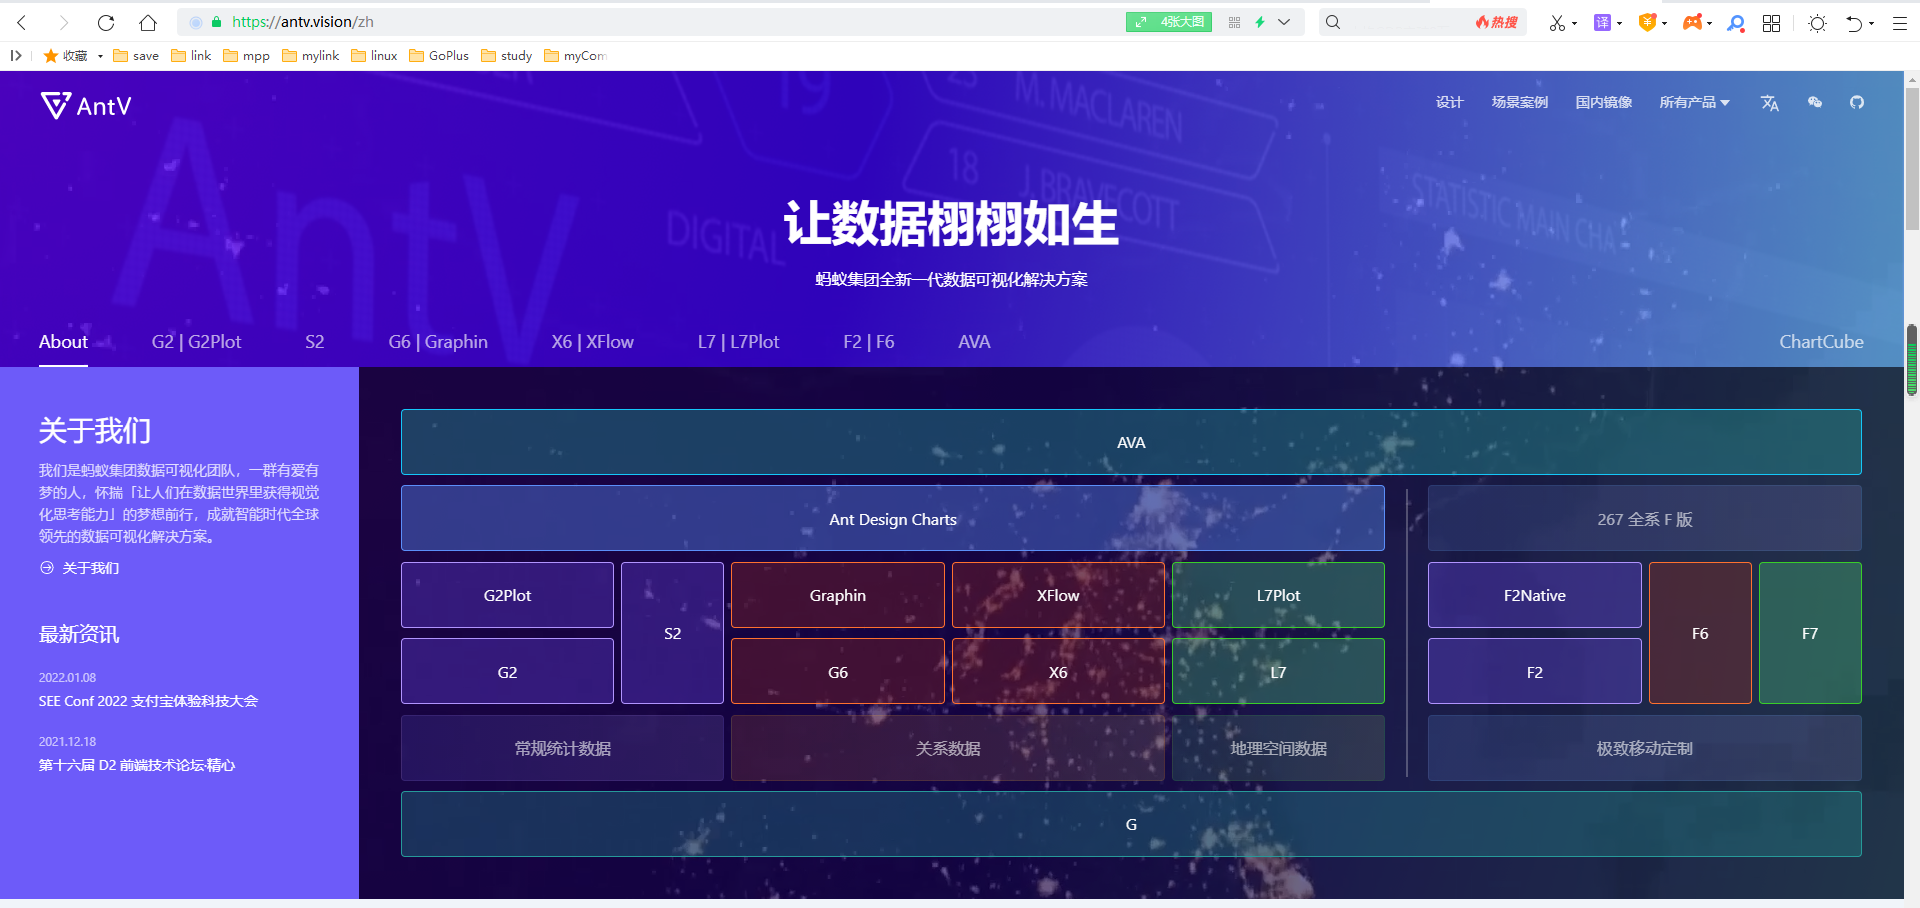This screenshot has height=908, width=1920.
Task: Expand the 收藏 favorites dropdown arrow
Action: click(100, 56)
